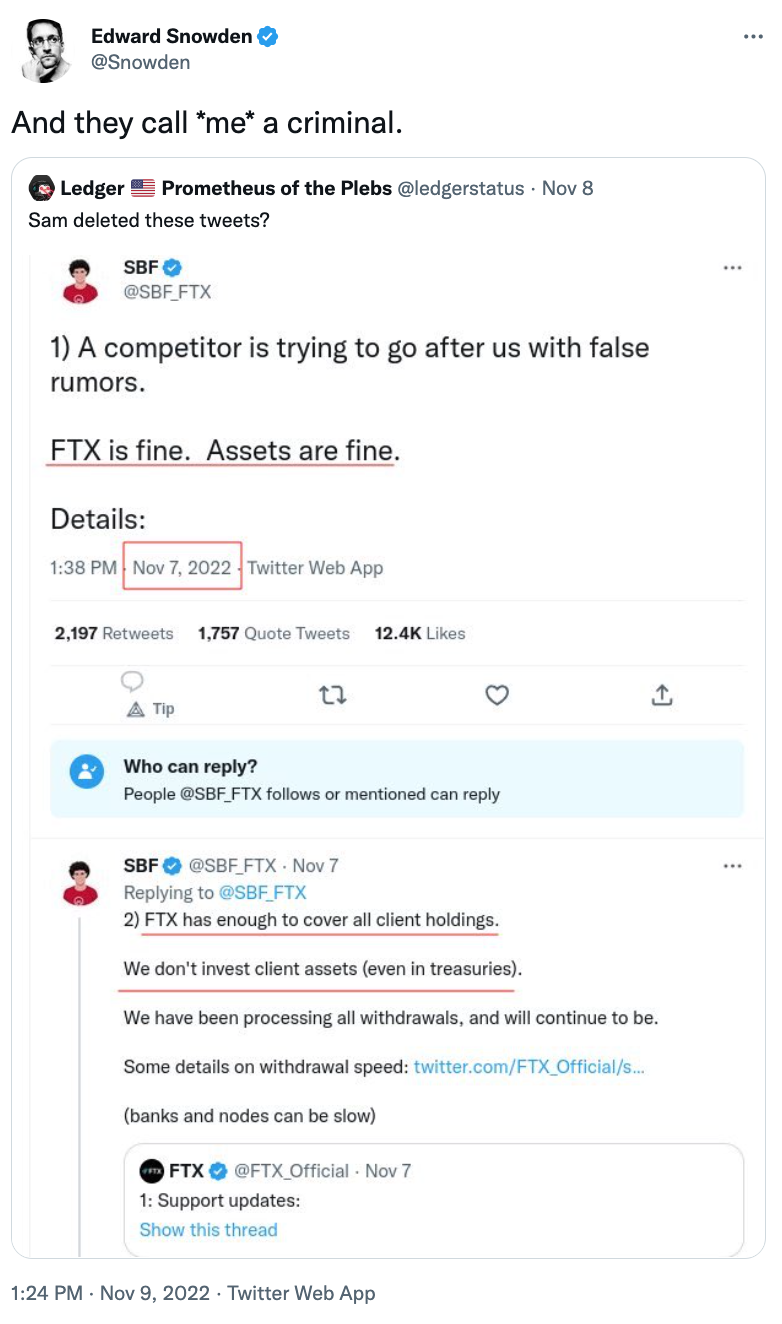Click the @SBF_FTX mention after Replying to
Viewport: 782px width, 1324px height.
click(x=265, y=892)
